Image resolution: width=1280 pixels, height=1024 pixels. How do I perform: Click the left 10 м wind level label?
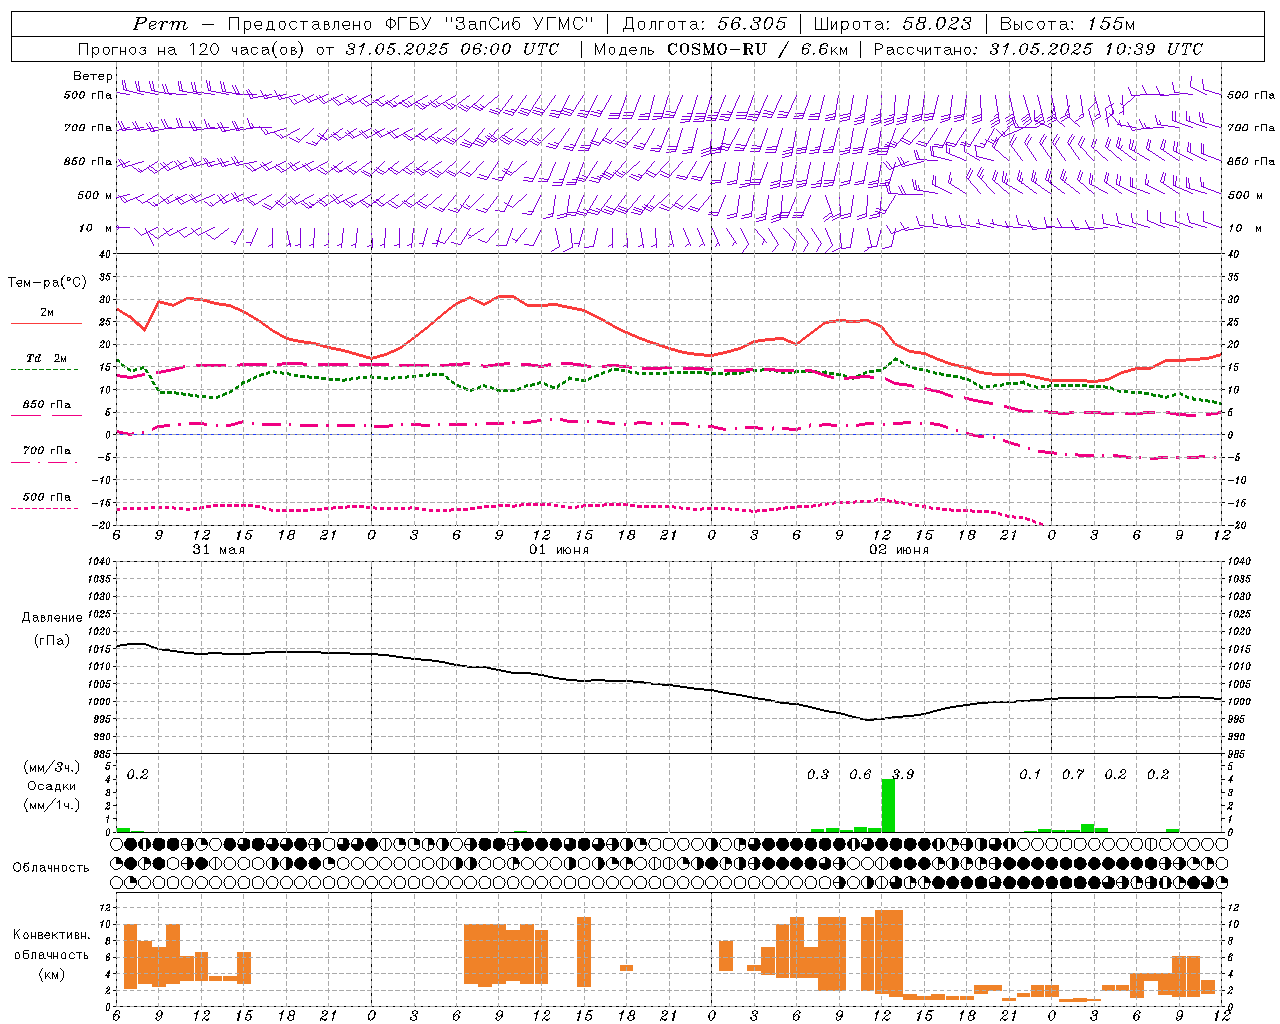[96, 228]
